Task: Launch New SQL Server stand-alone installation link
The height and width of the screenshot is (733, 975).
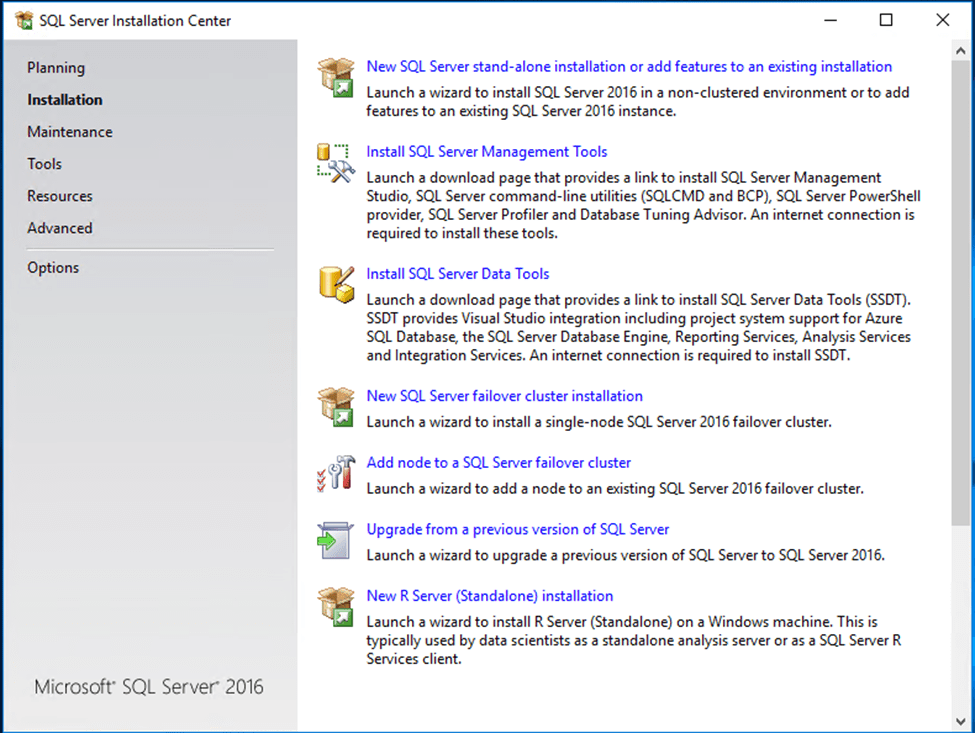Action: [629, 67]
